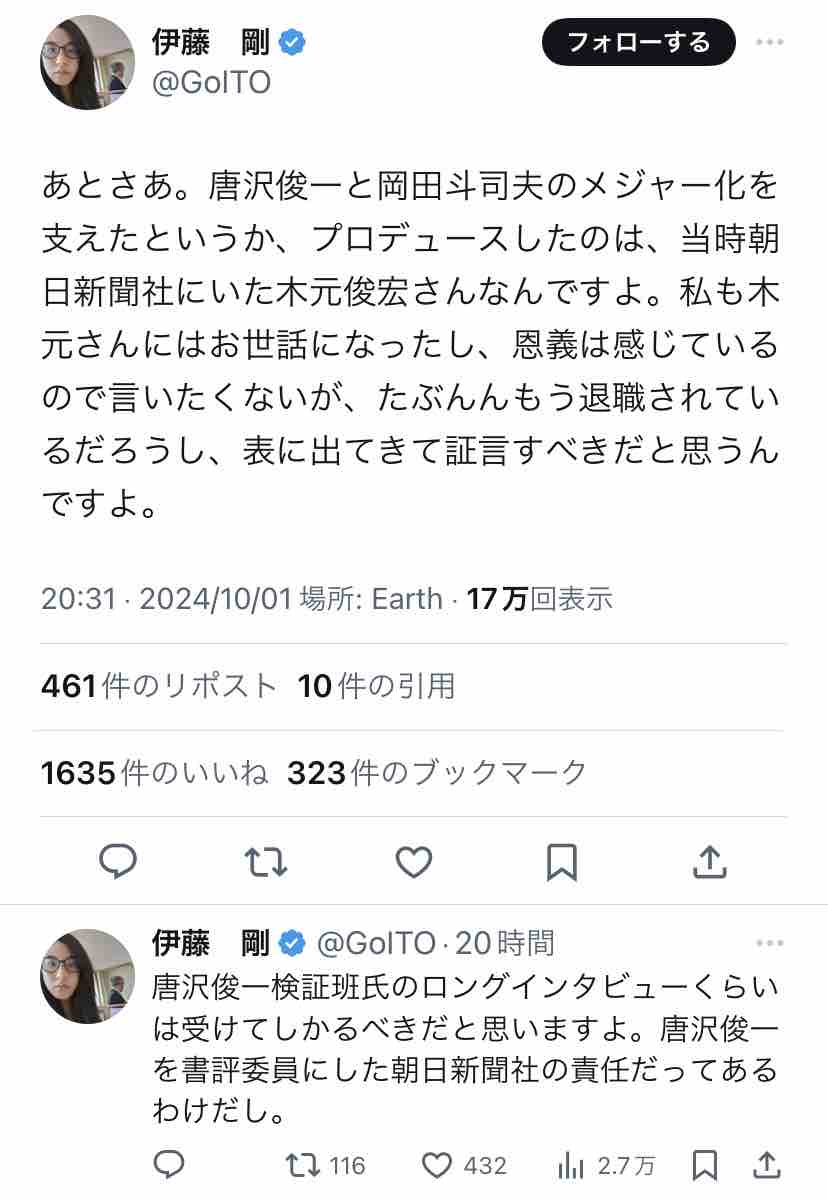Open the main tweet's more options menu
828x1201 pixels.
(769, 42)
